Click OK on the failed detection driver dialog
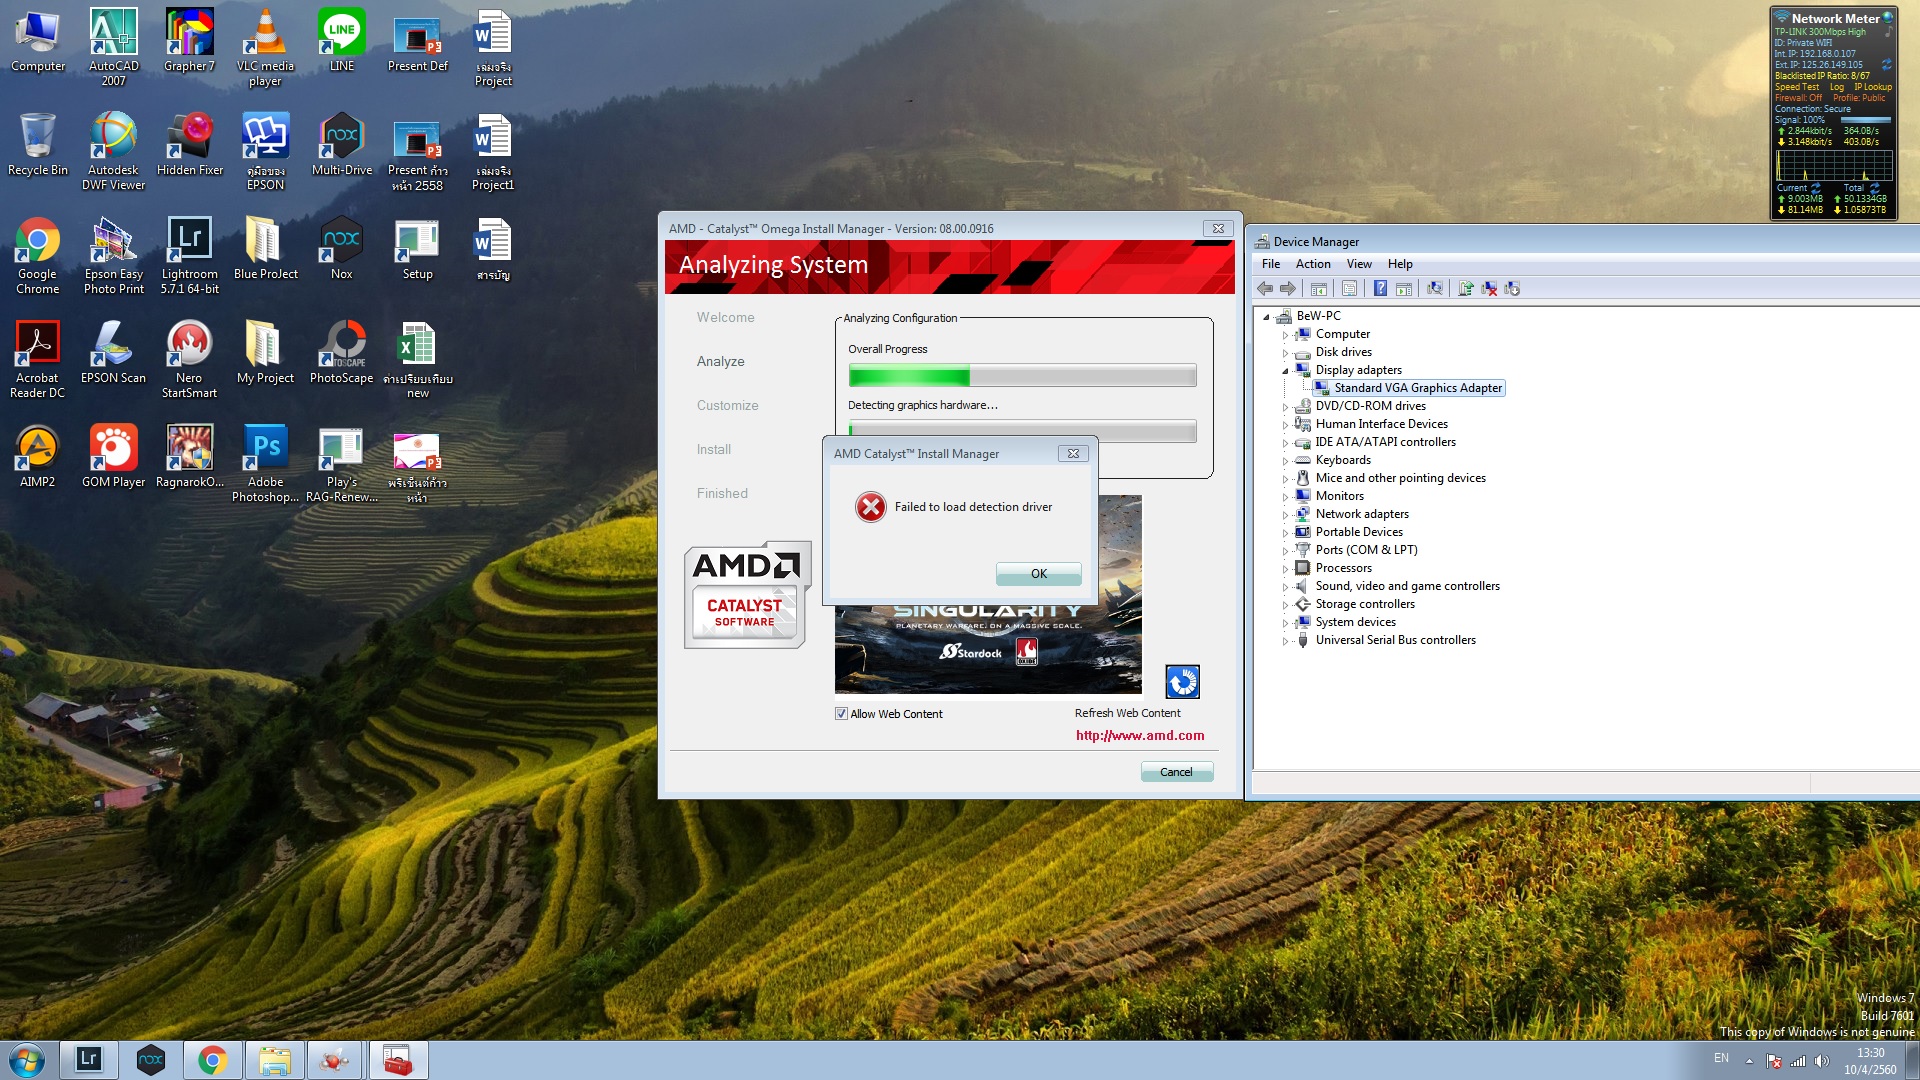Image resolution: width=1920 pixels, height=1080 pixels. point(1038,573)
